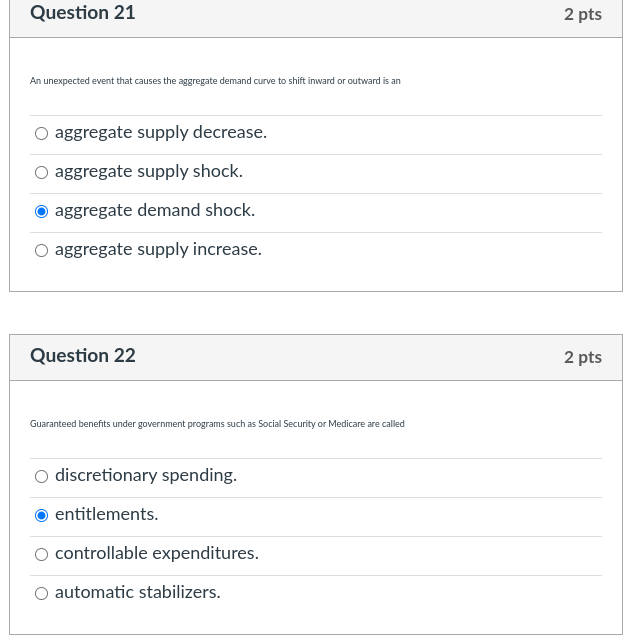
Task: Click the 'Question 21' heading
Action: pyautogui.click(x=83, y=13)
